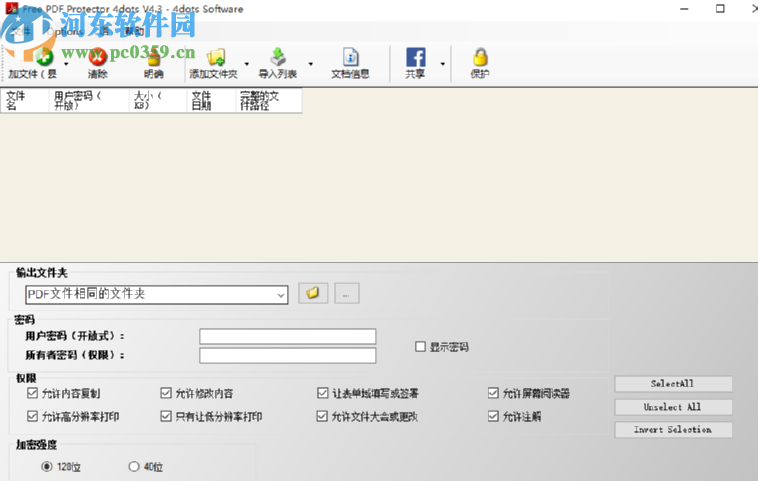Click the '...' button beside output folder

click(347, 293)
